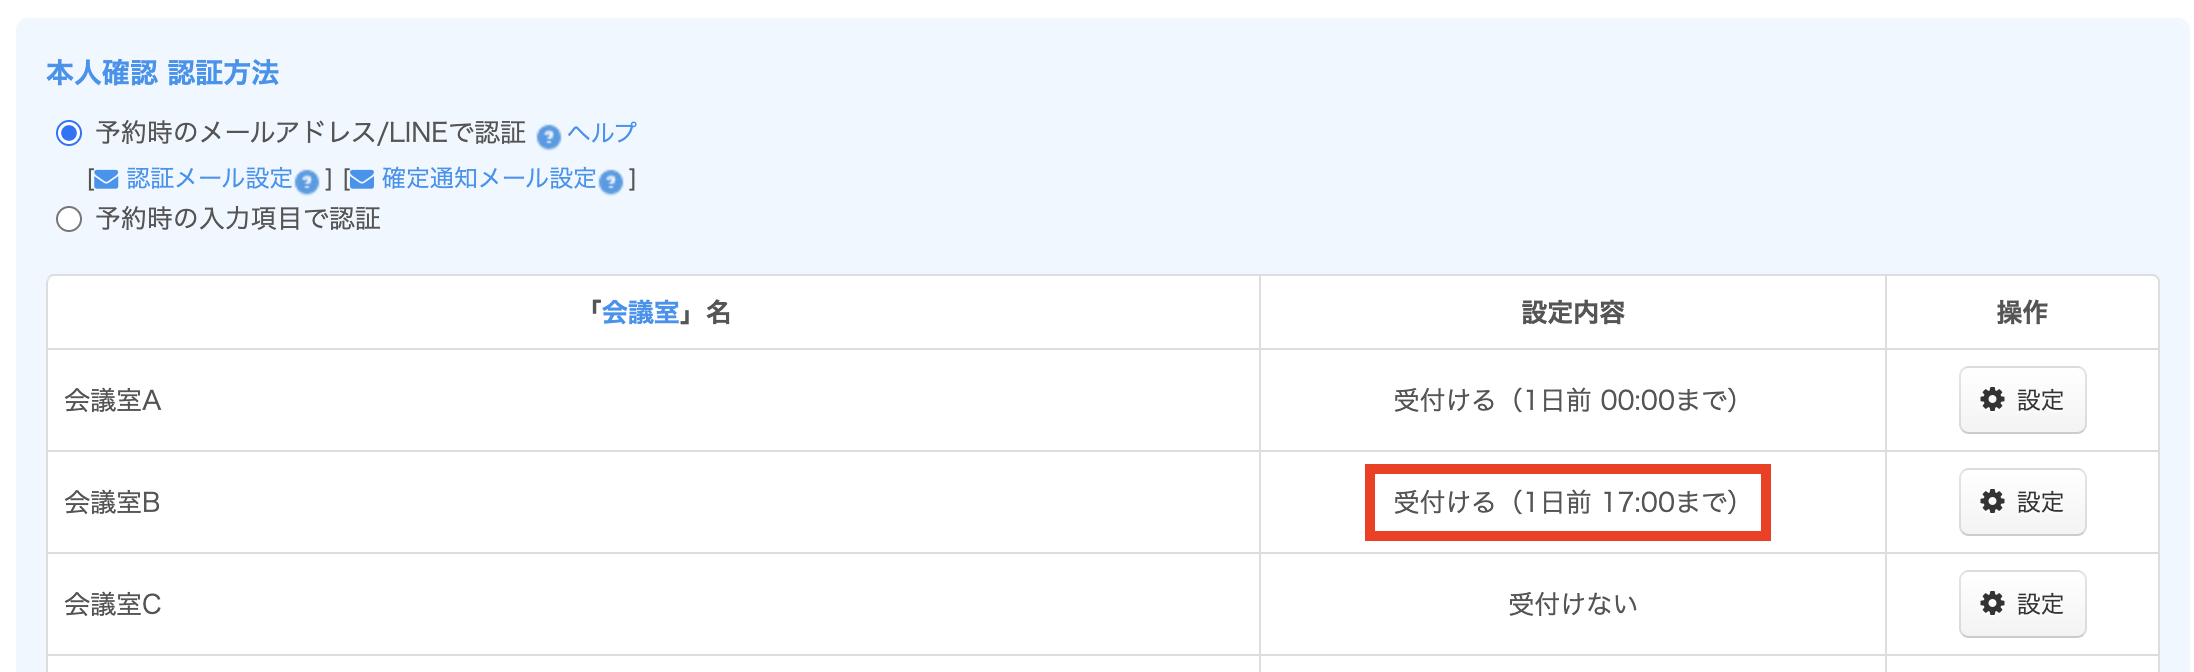Click question icon after 確定通知メール設定
The image size is (2194, 672).
(x=611, y=182)
